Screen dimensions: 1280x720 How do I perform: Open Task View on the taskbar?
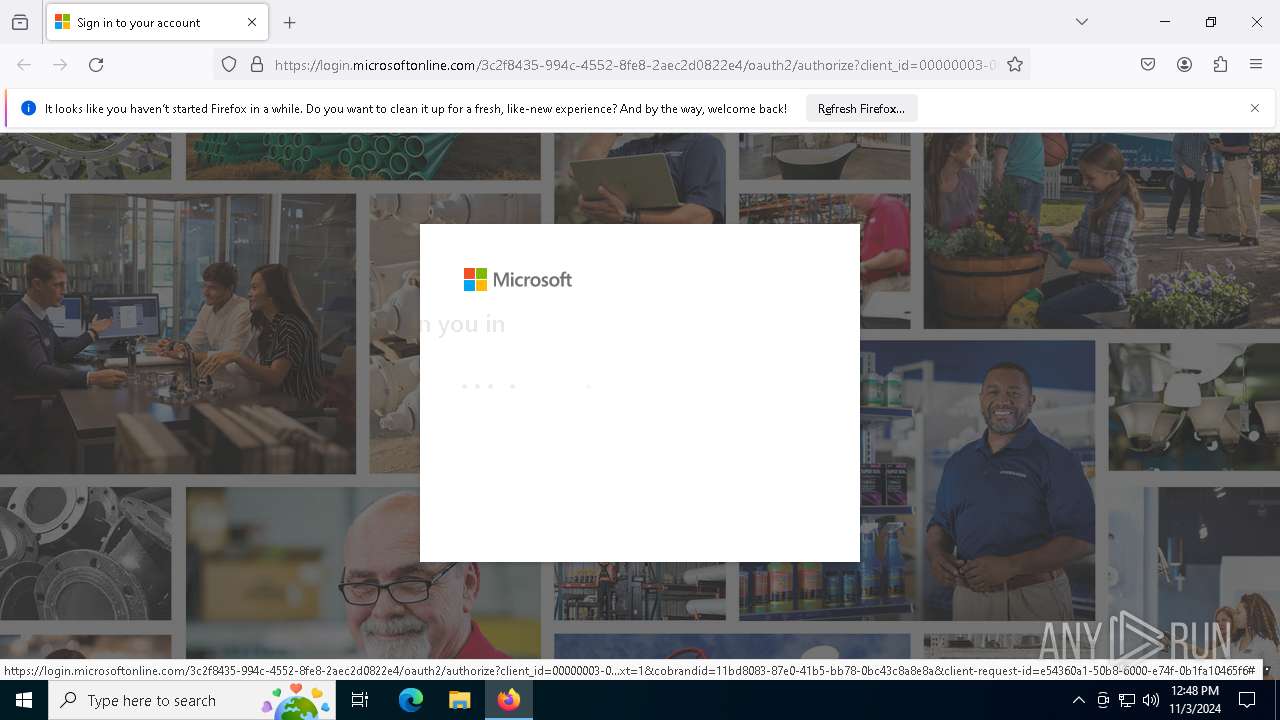coord(360,700)
